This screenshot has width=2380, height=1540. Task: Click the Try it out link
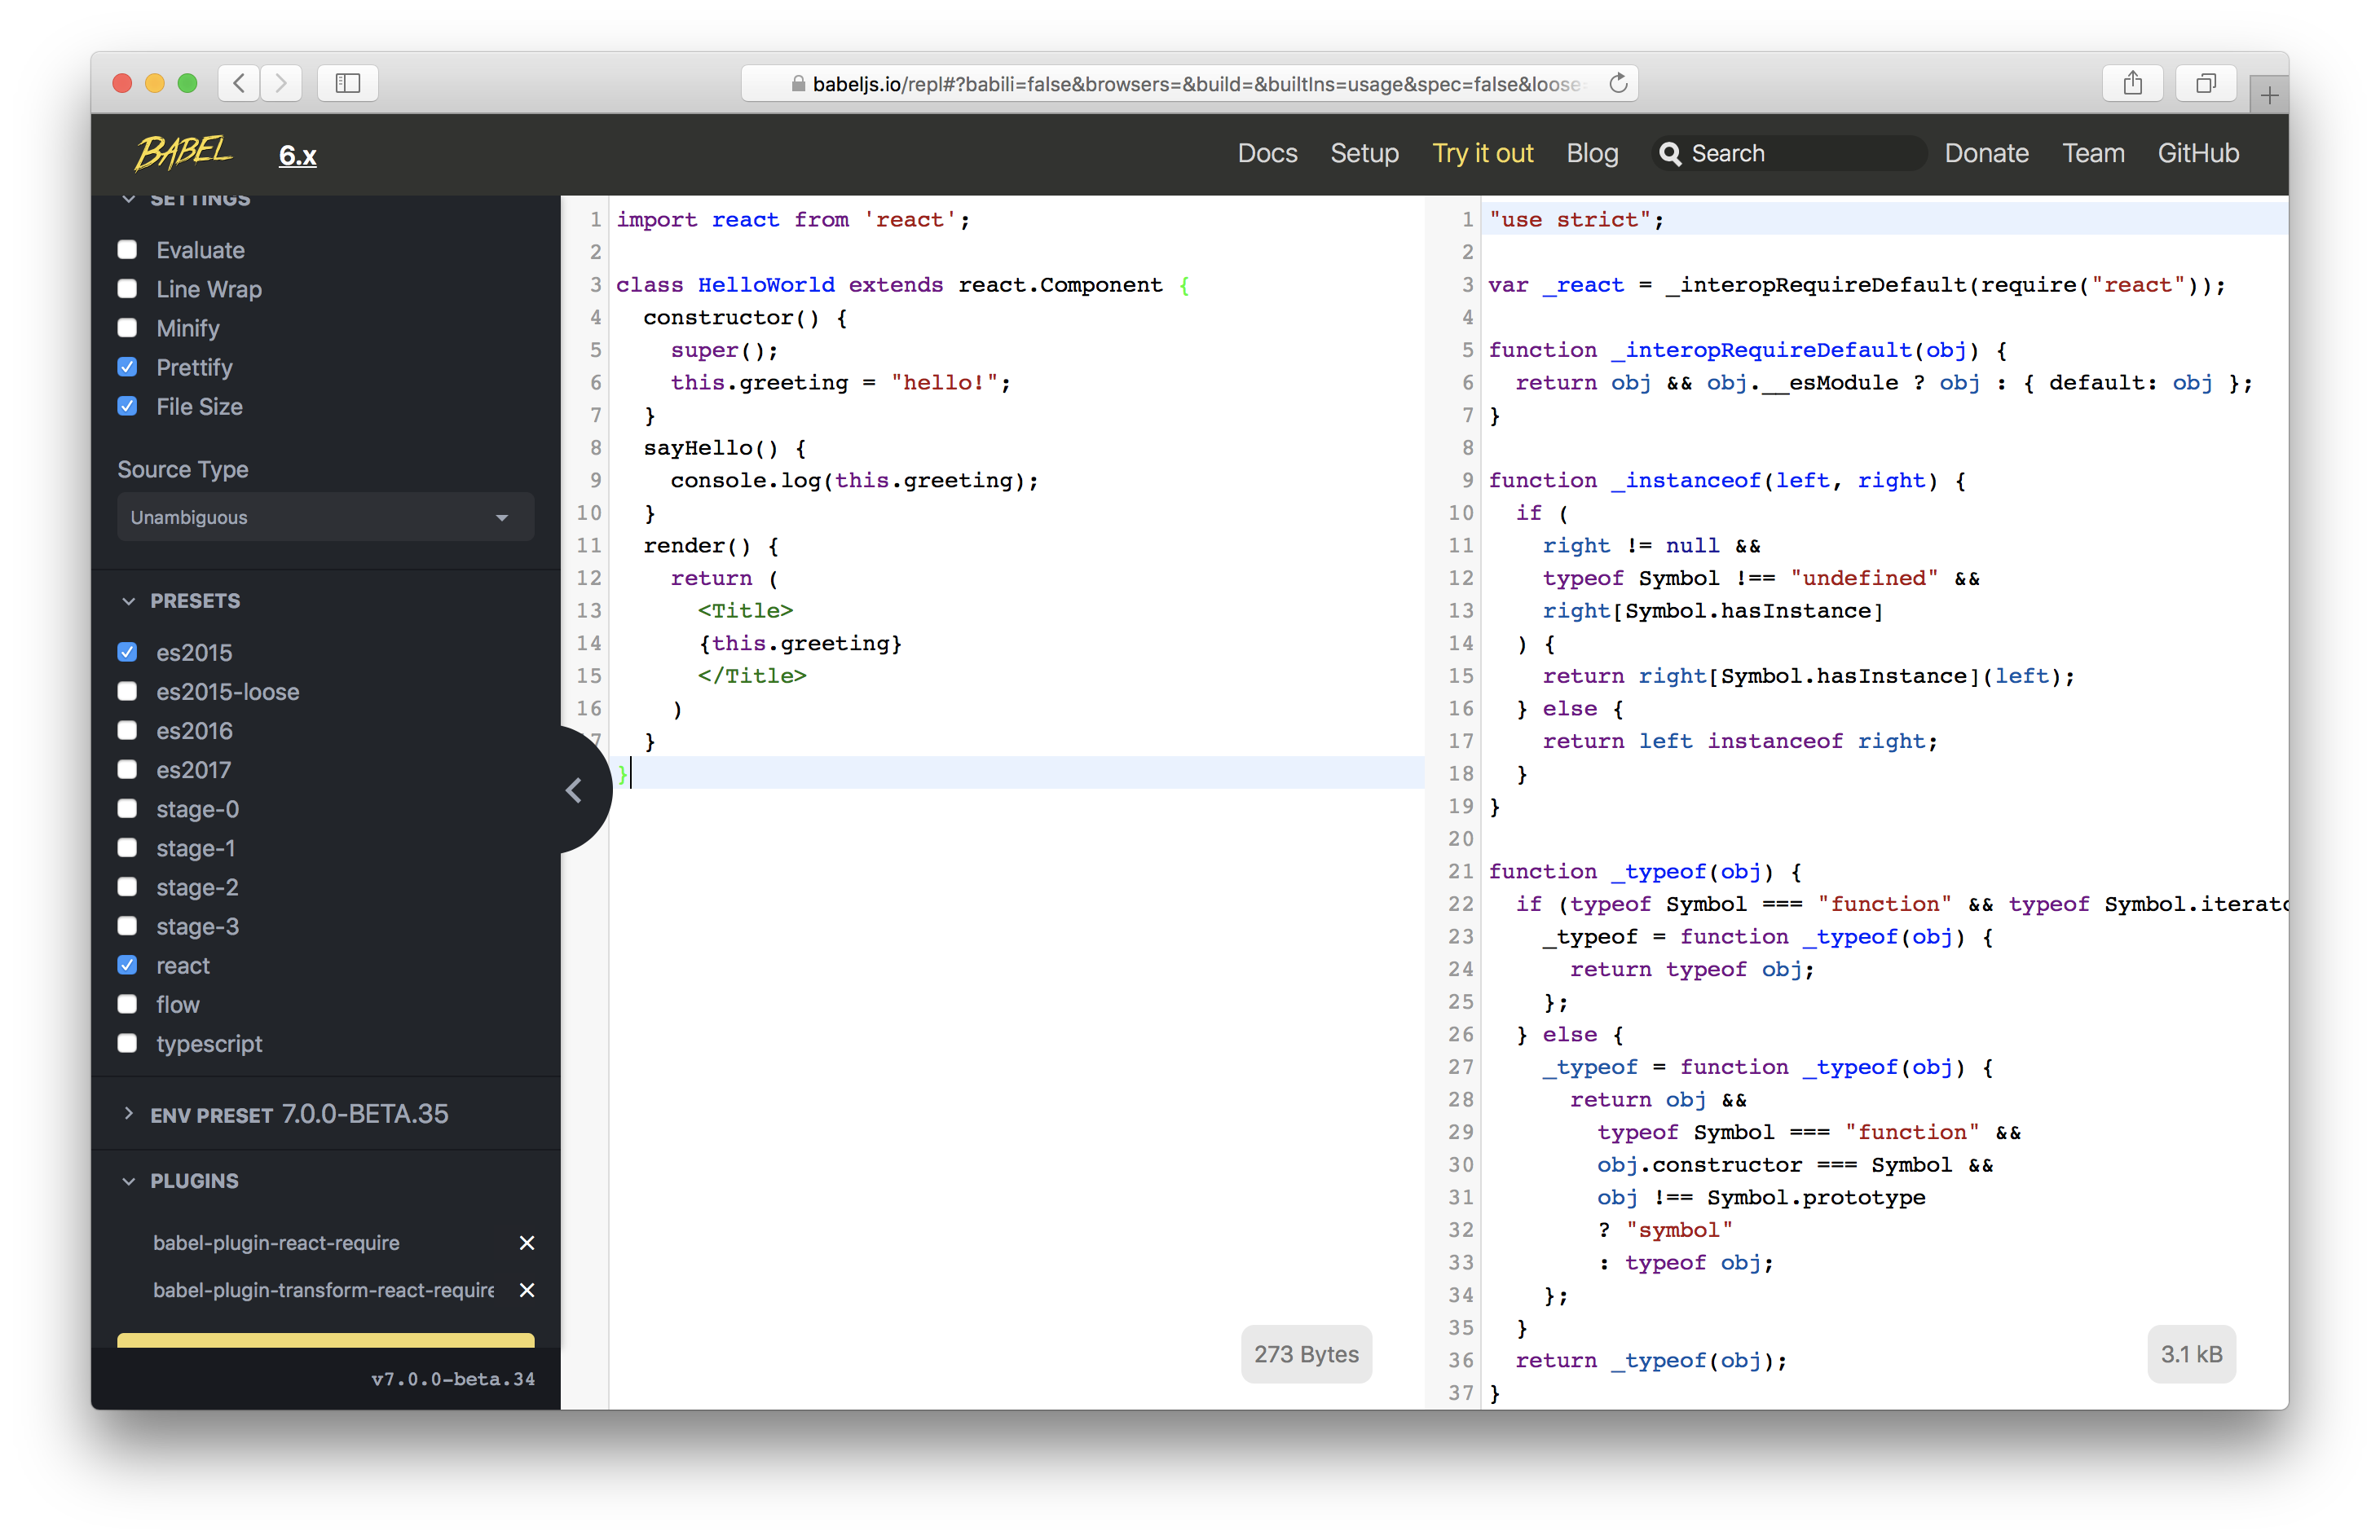point(1483,154)
